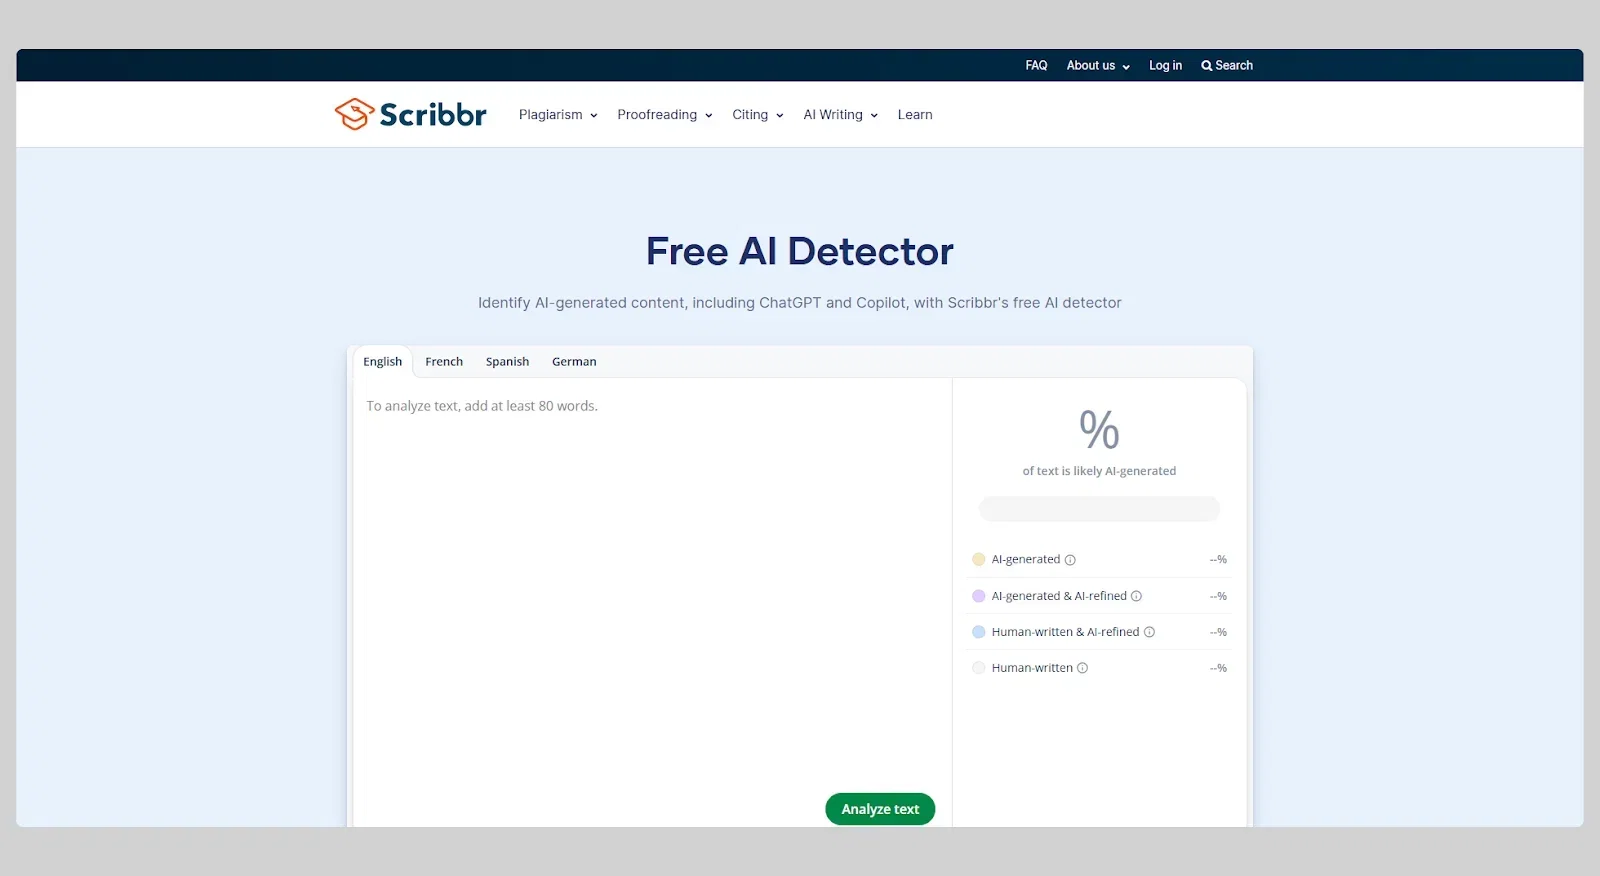The width and height of the screenshot is (1600, 876).
Task: Open the Proofreading dropdown
Action: click(665, 115)
